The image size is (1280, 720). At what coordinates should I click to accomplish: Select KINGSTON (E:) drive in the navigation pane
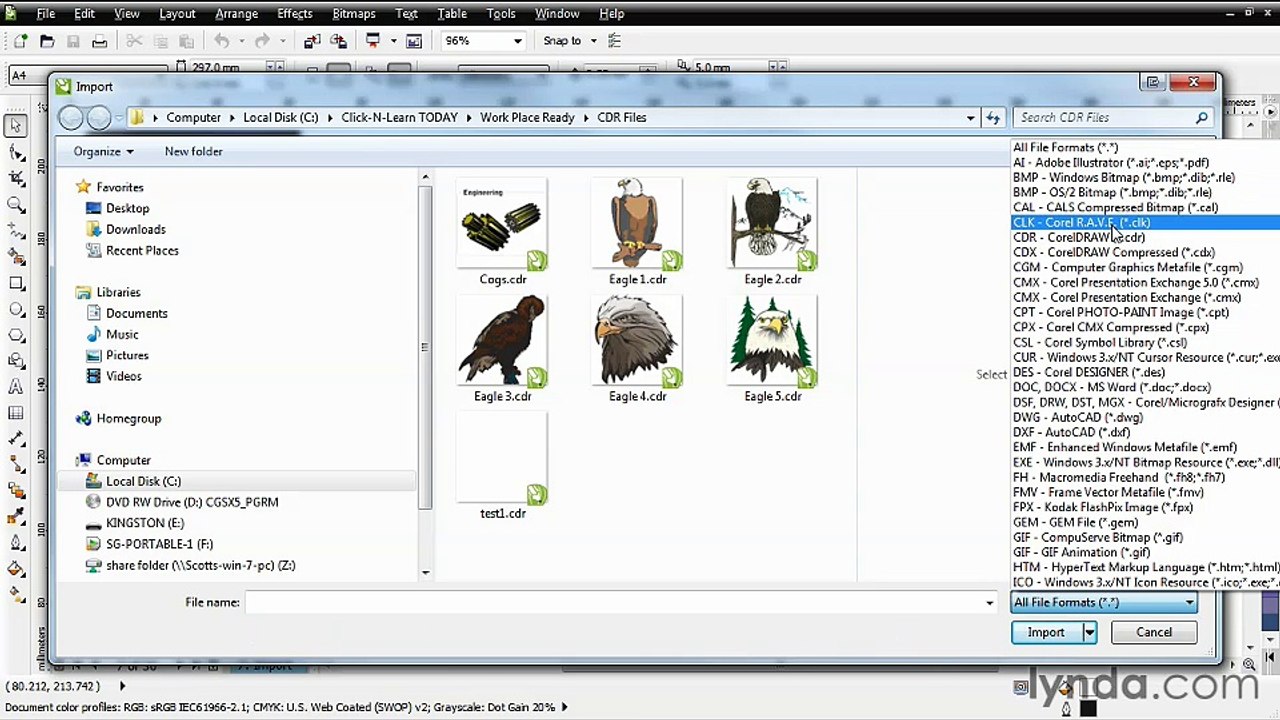click(144, 523)
